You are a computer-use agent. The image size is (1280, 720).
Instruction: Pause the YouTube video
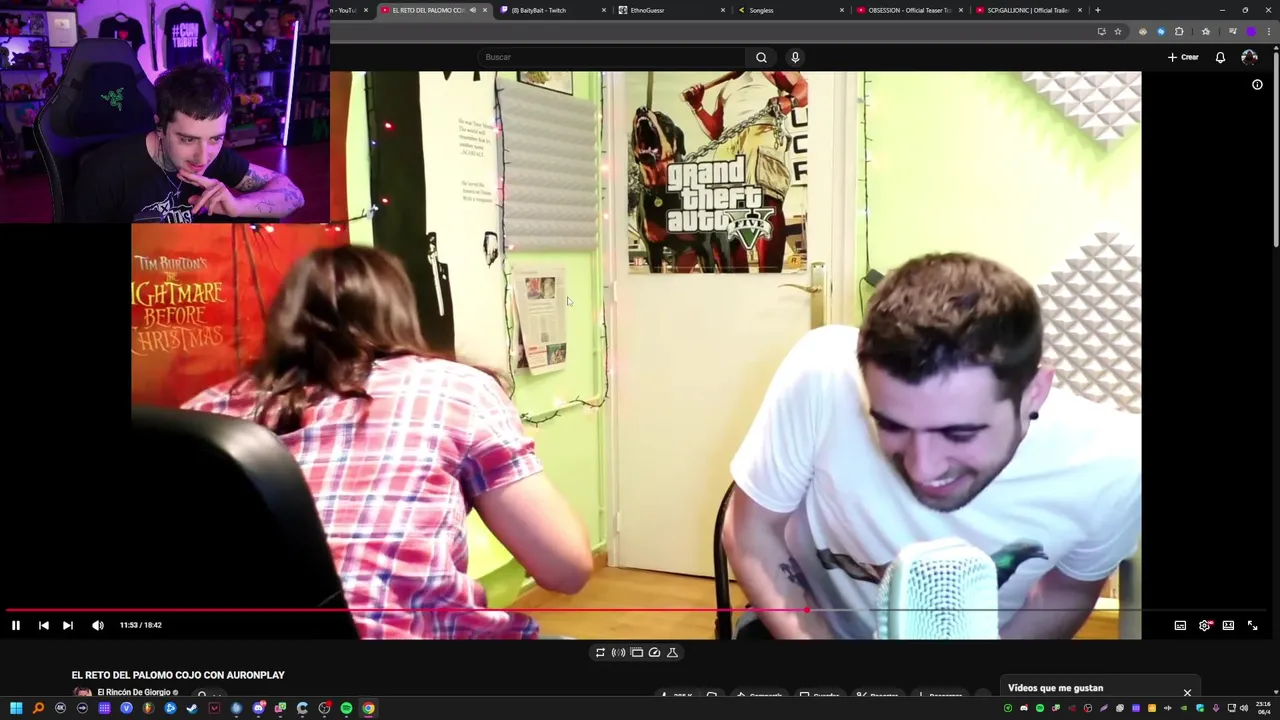point(16,625)
